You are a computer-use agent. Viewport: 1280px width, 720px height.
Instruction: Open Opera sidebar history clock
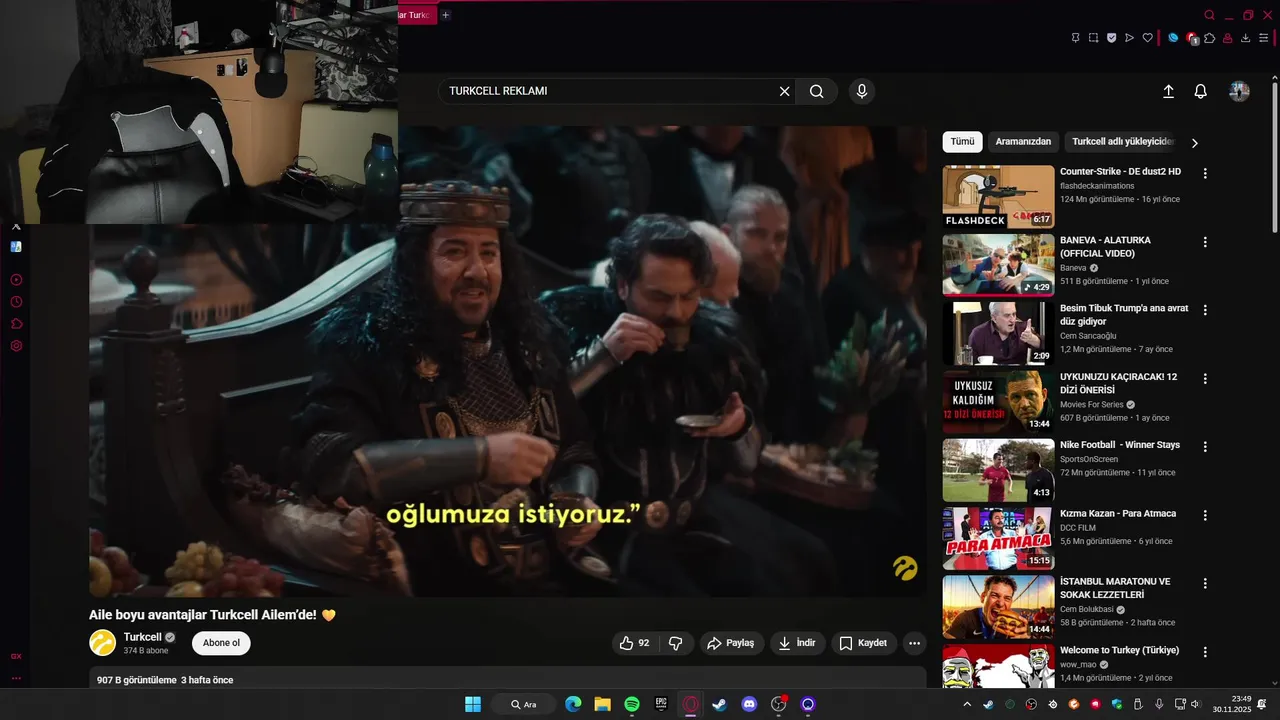coord(16,302)
